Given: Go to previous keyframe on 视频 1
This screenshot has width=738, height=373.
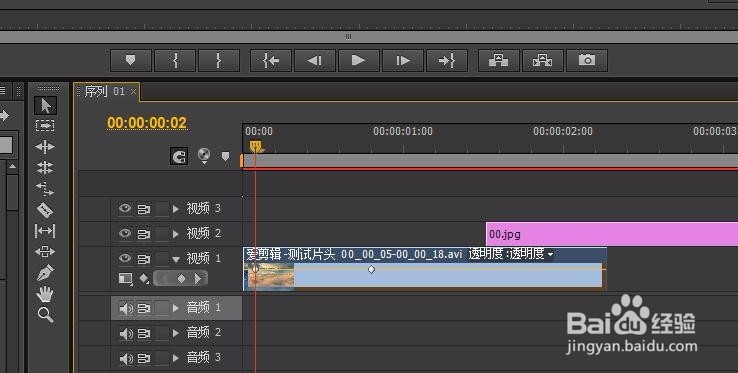Looking at the screenshot, I should [162, 279].
